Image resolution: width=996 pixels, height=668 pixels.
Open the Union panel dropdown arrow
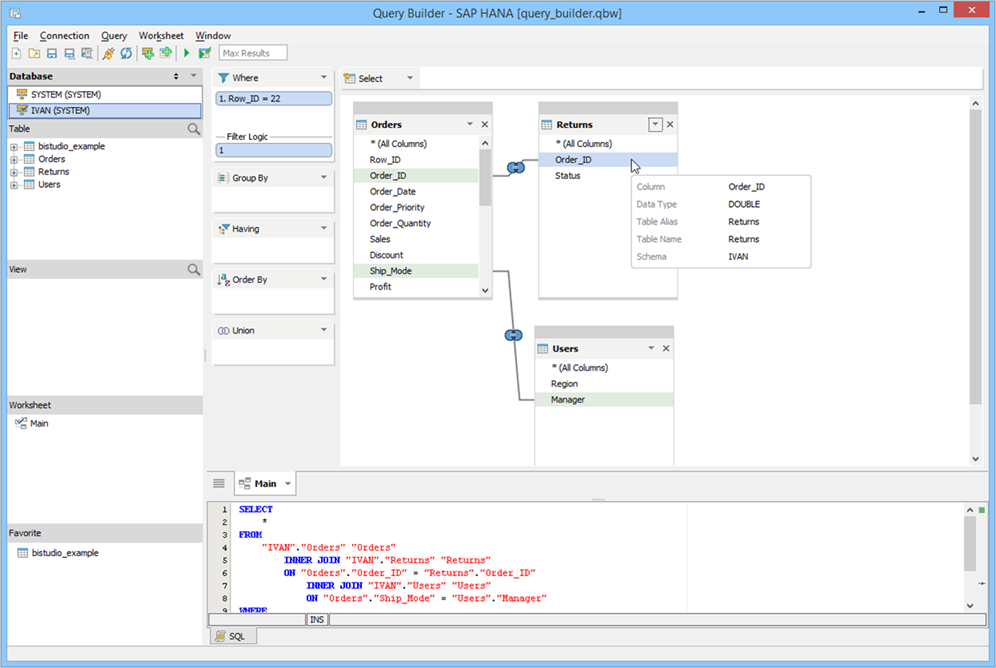[323, 330]
